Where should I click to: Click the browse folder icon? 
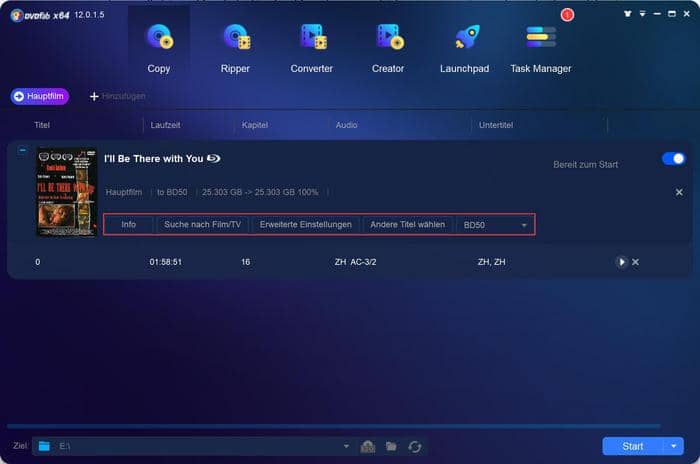point(392,446)
